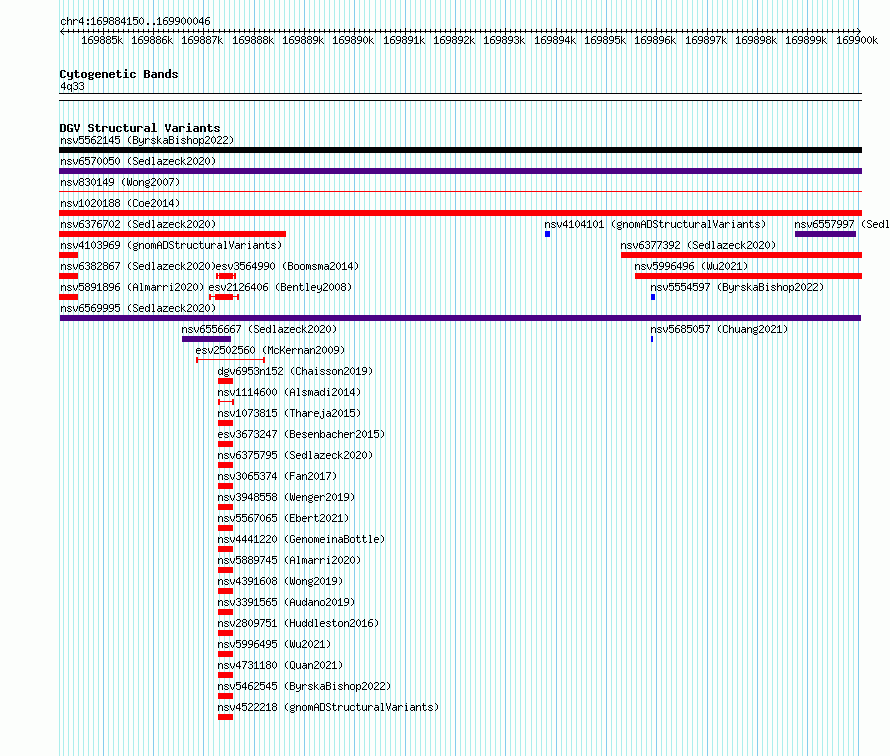Click the tiny blue mark under nsv5685057
This screenshot has height=756, width=890.
(x=652, y=339)
